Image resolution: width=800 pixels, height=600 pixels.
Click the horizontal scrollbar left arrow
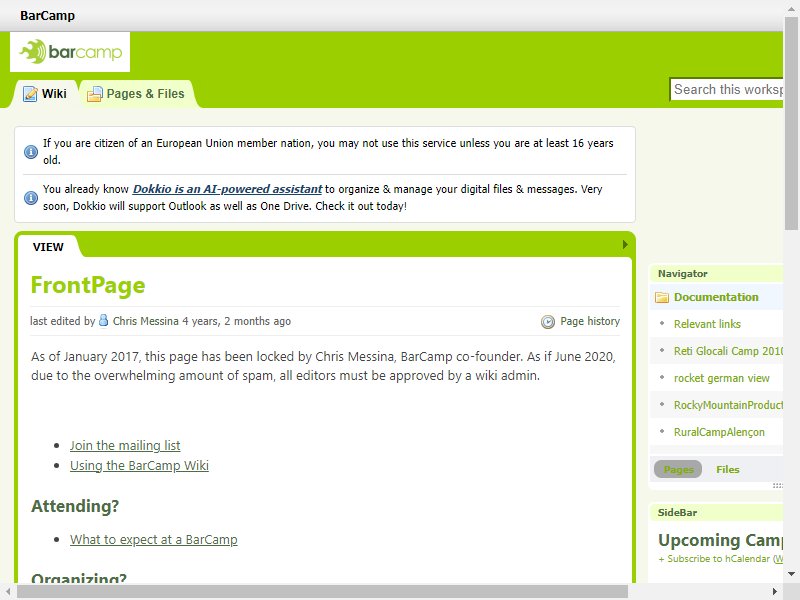(8, 592)
